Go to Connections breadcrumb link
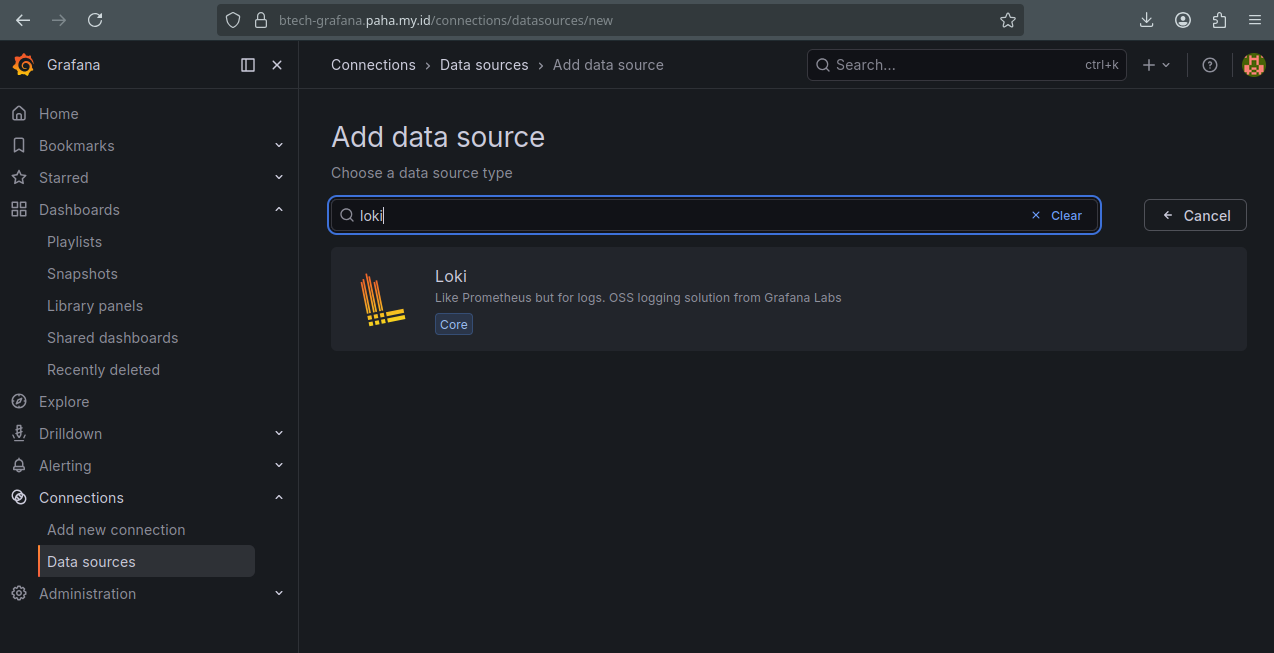 (x=373, y=65)
